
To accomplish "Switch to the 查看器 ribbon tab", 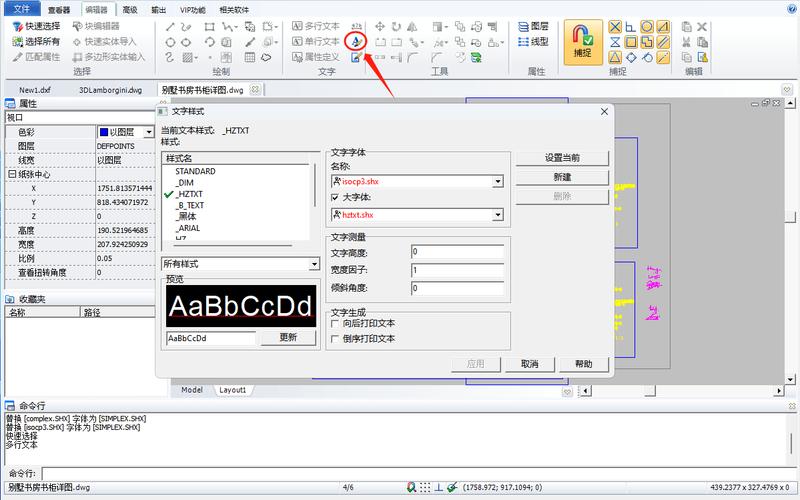I will 59,10.
